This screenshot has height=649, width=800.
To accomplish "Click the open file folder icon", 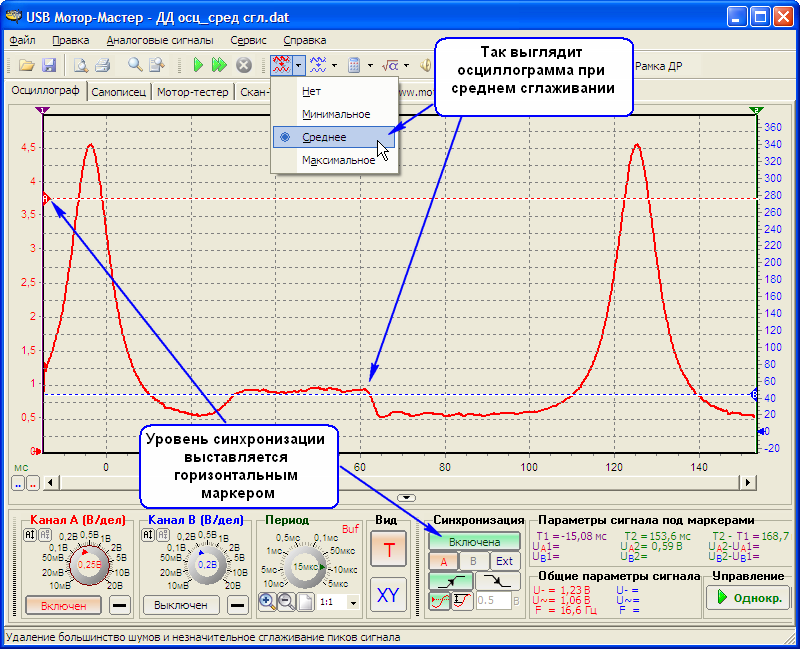I will pos(24,65).
